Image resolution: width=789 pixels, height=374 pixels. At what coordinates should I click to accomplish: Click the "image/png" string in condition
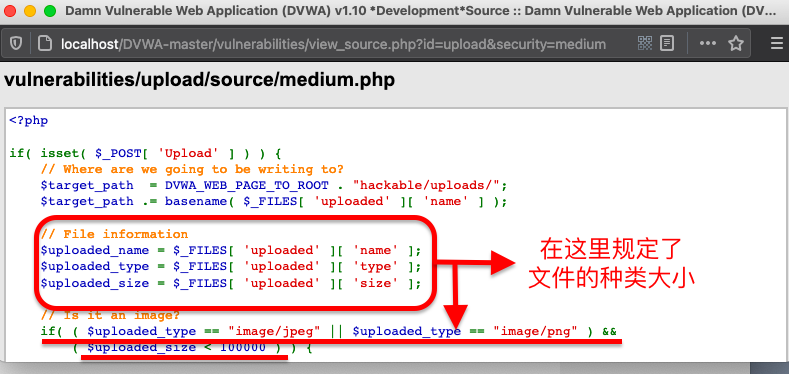[x=535, y=331]
